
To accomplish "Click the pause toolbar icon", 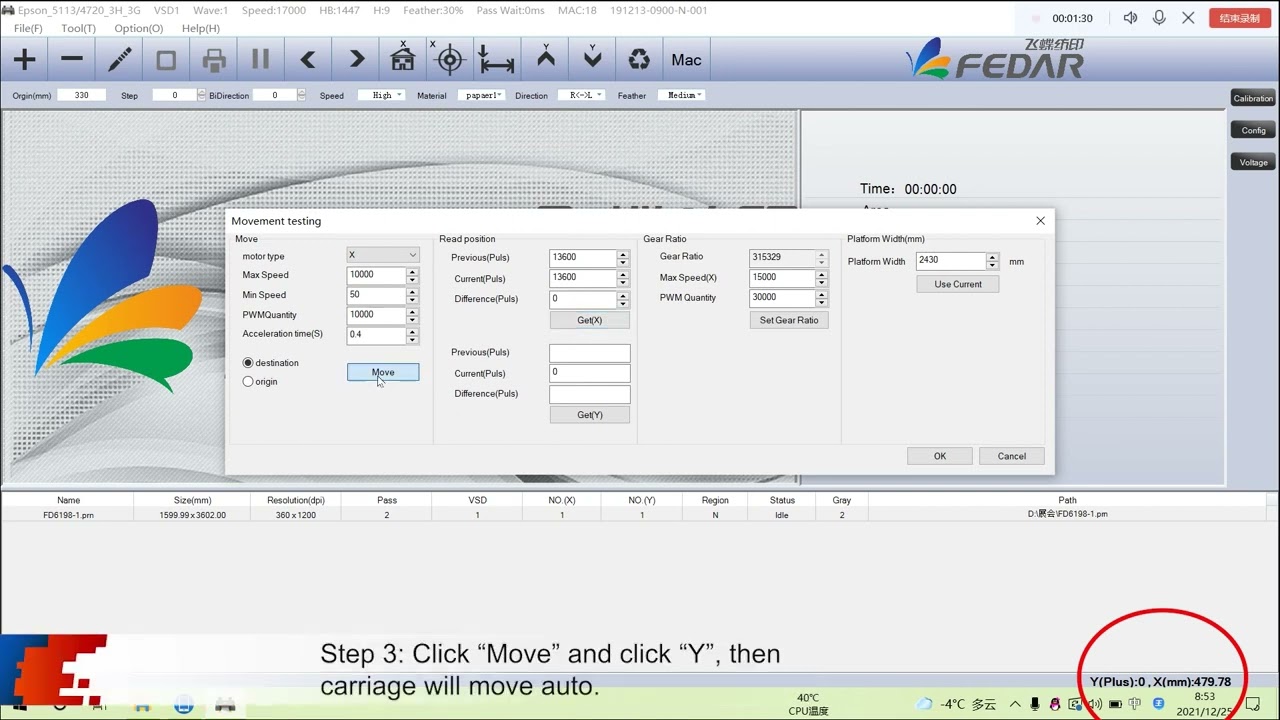I will point(260,60).
